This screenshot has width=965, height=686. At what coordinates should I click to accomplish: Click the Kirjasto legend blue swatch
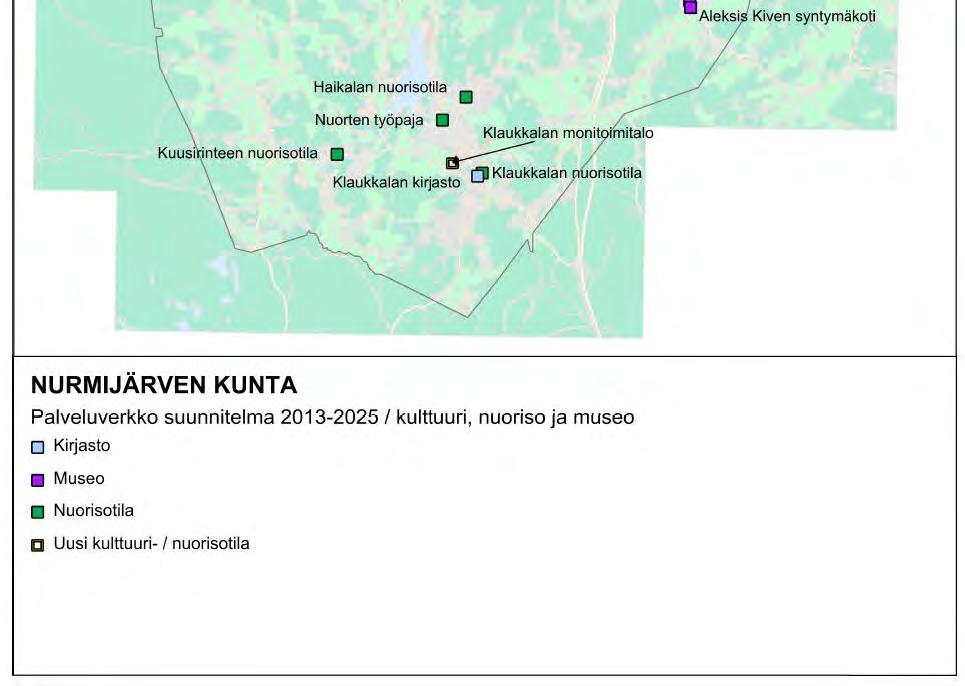click(x=38, y=447)
